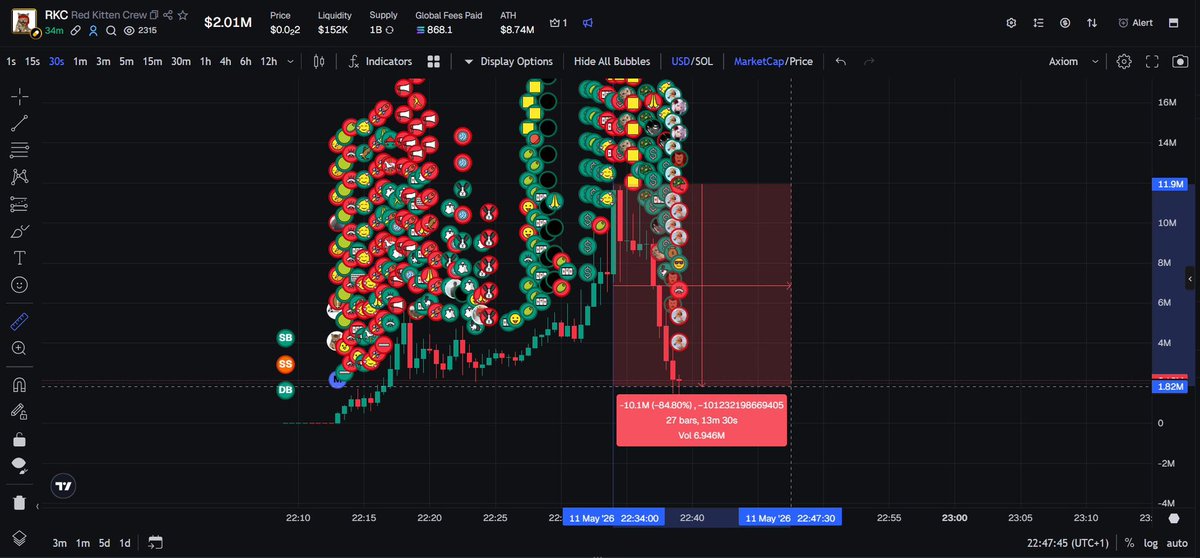Select the crosshair cursor tool

[x=19, y=96]
